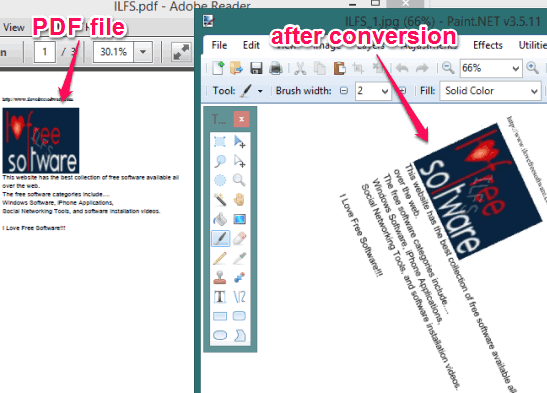Expand the Fill Solid Color dropdown
547x393 pixels.
pos(534,91)
